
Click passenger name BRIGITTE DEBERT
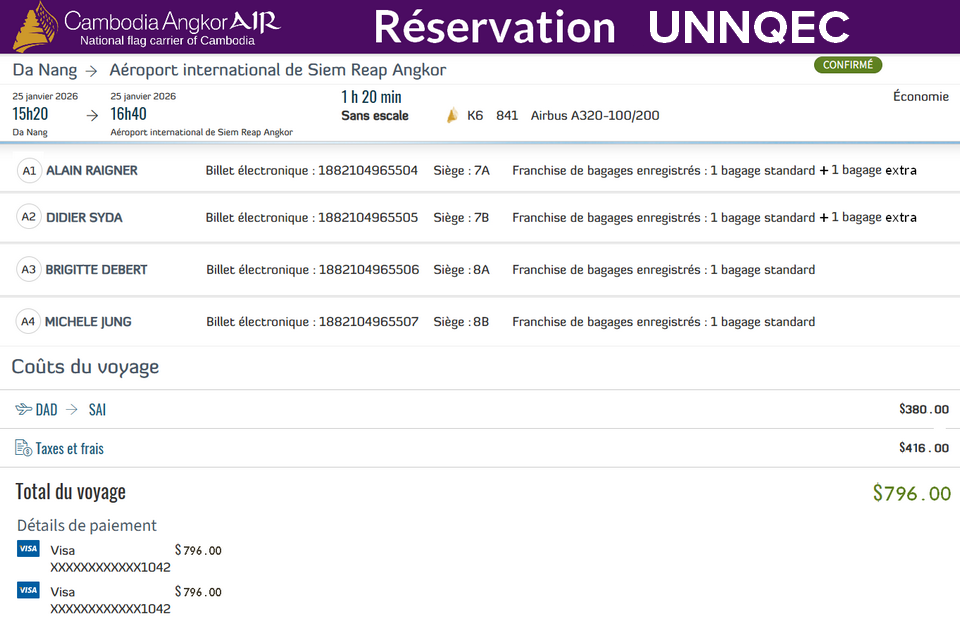[96, 270]
